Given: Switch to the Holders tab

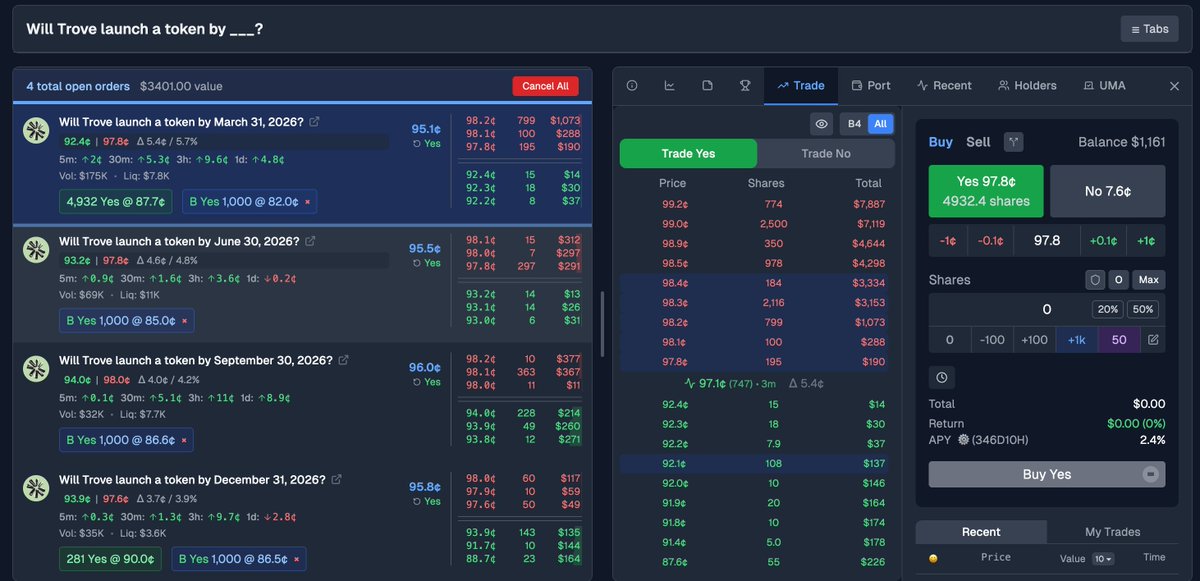Looking at the screenshot, I should (1026, 86).
